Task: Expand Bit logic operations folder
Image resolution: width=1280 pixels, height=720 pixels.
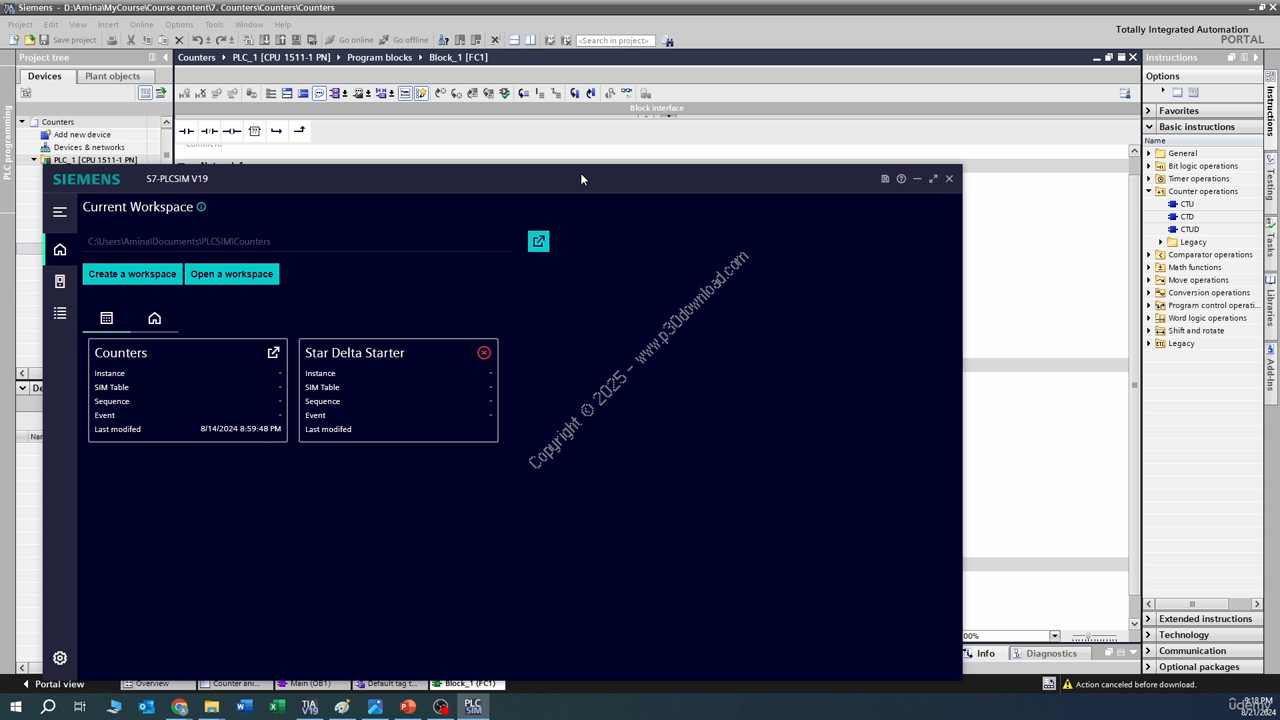Action: [x=1149, y=166]
